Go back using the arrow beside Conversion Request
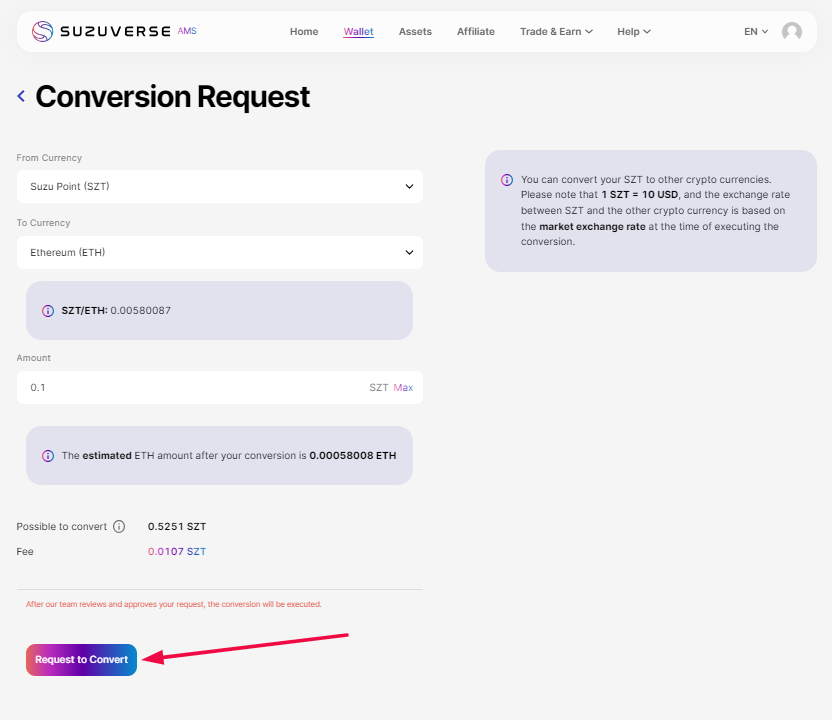This screenshot has width=832, height=720. point(21,96)
